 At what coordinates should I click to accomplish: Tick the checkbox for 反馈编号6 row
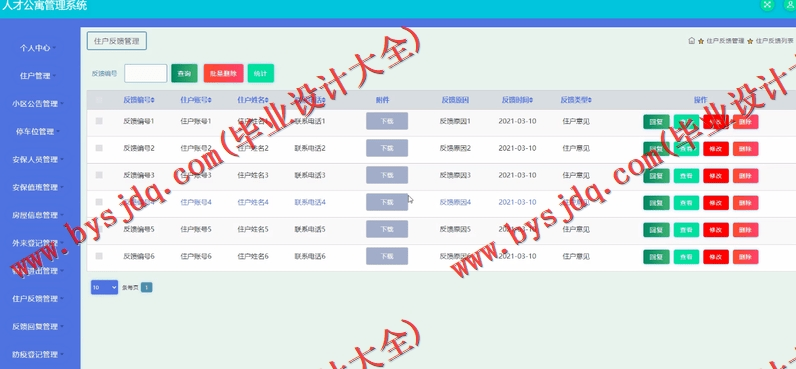pos(99,256)
